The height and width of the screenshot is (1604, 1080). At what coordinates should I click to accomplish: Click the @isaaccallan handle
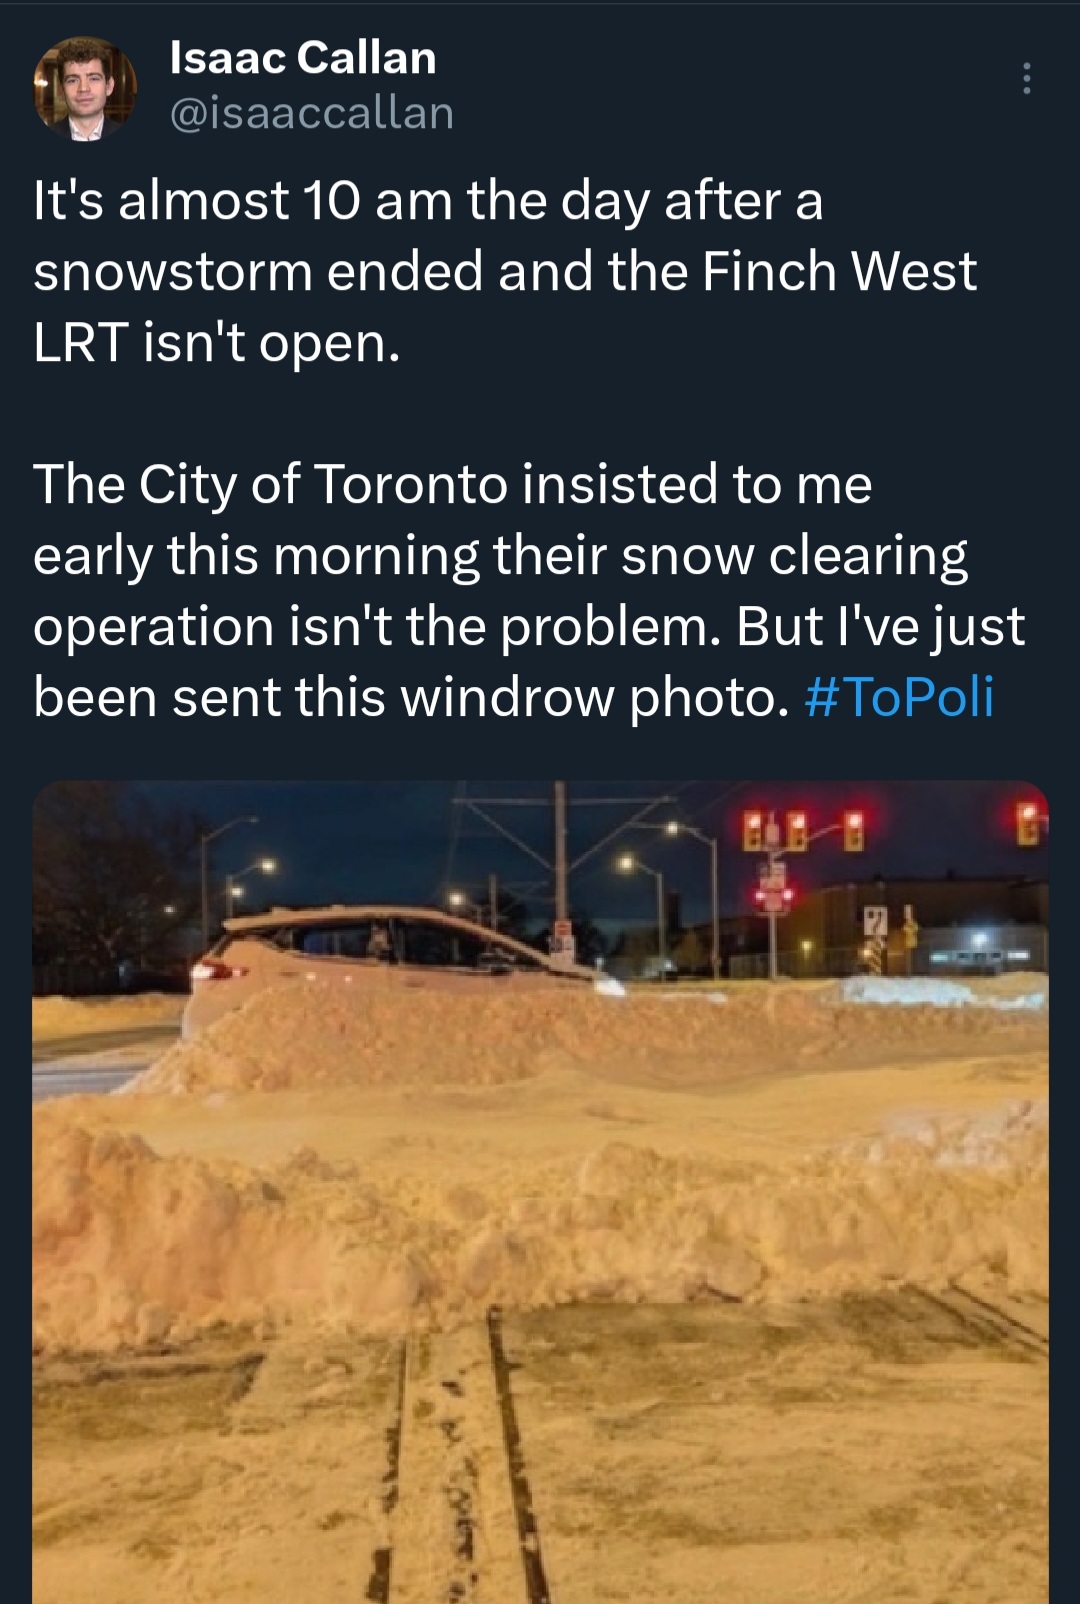(312, 113)
